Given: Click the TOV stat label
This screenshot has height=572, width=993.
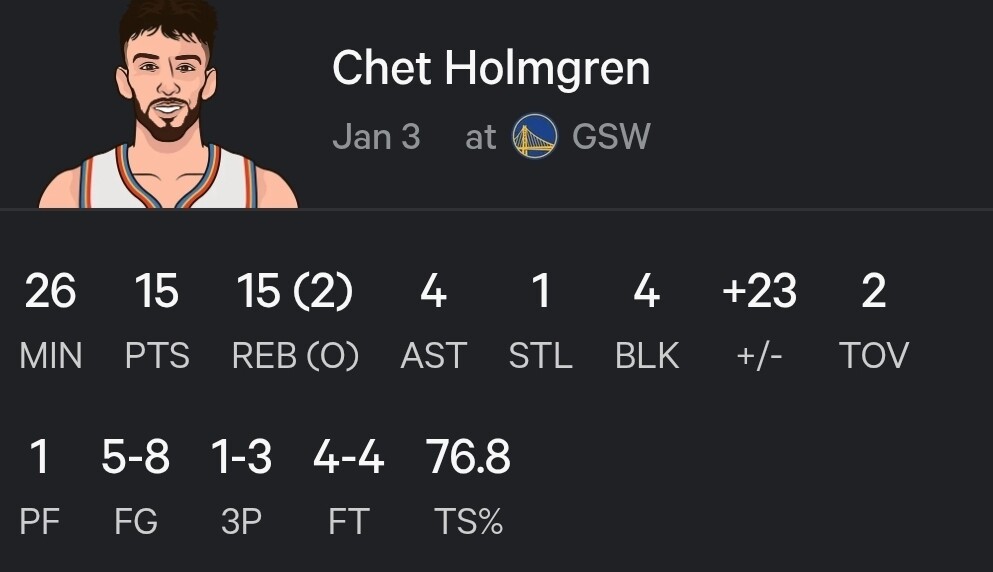Looking at the screenshot, I should 874,355.
